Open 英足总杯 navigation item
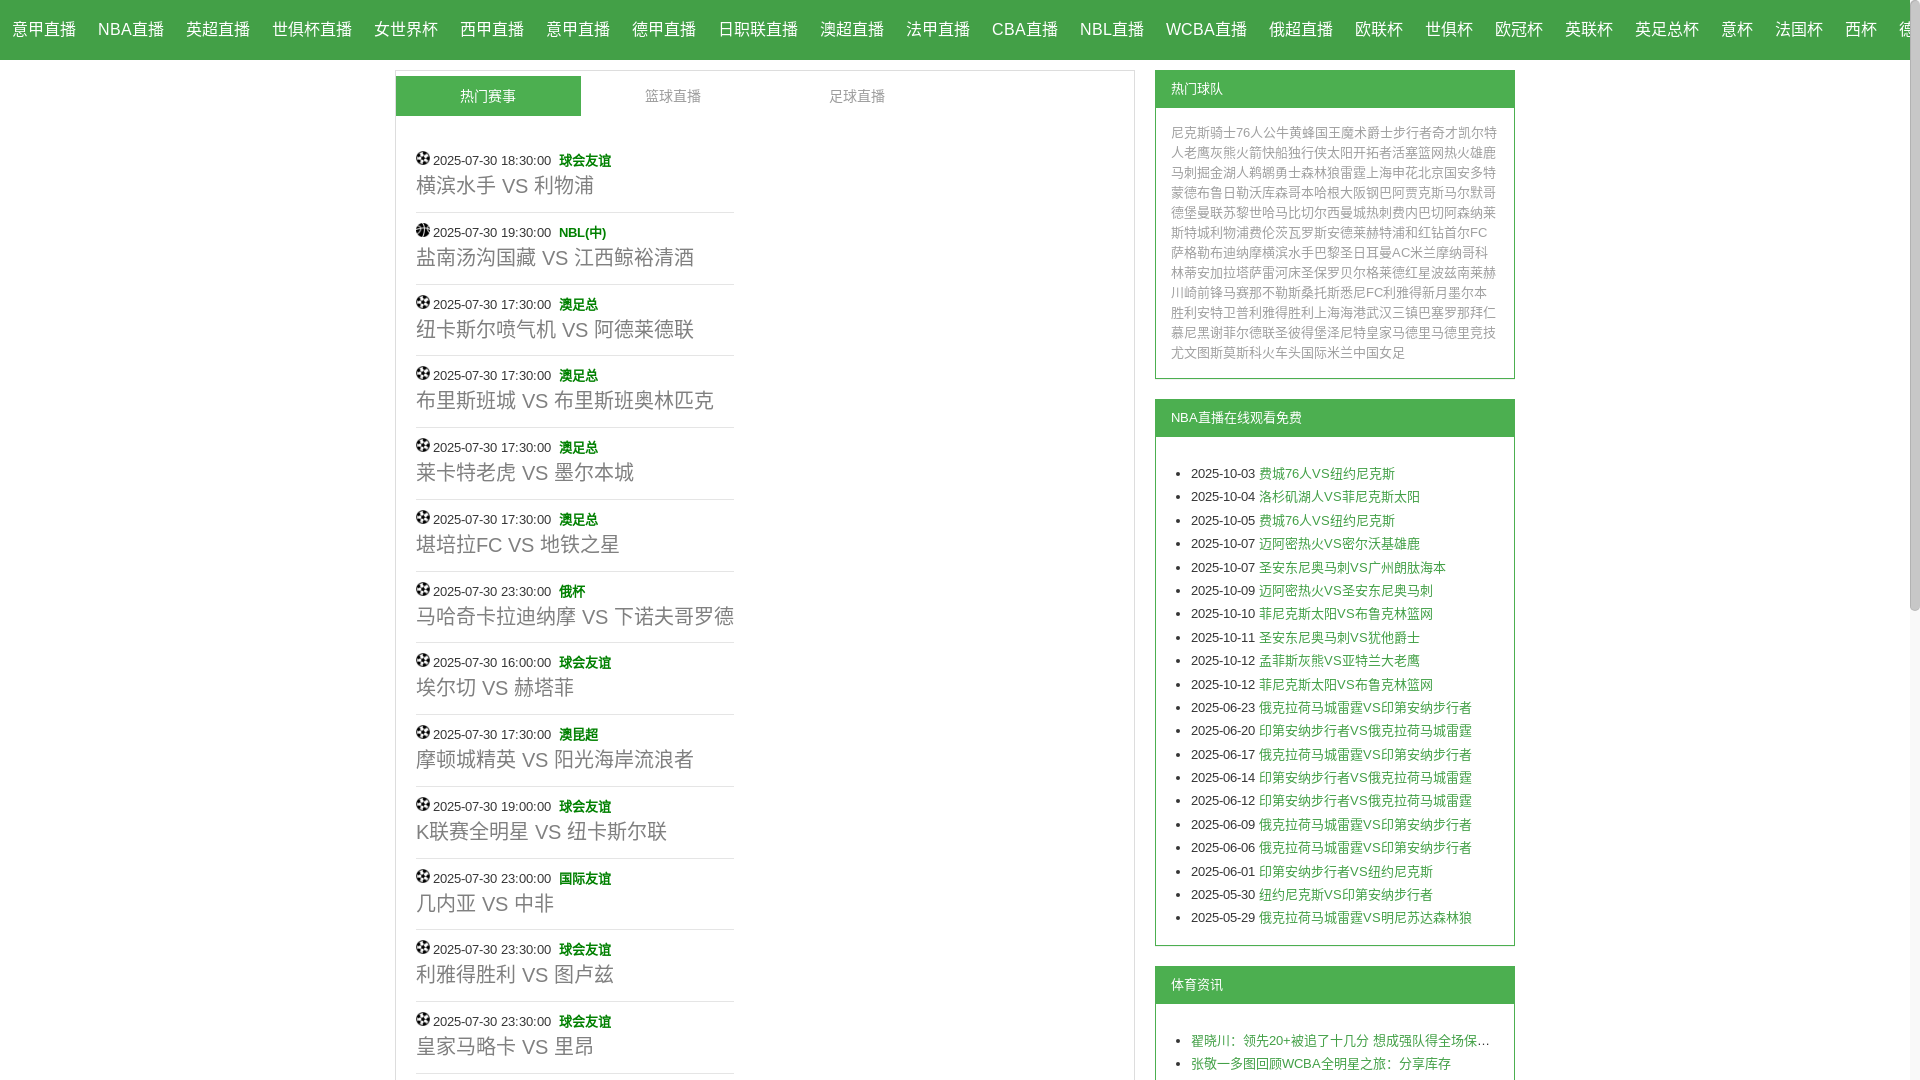Viewport: 1920px width, 1080px height. [1667, 30]
